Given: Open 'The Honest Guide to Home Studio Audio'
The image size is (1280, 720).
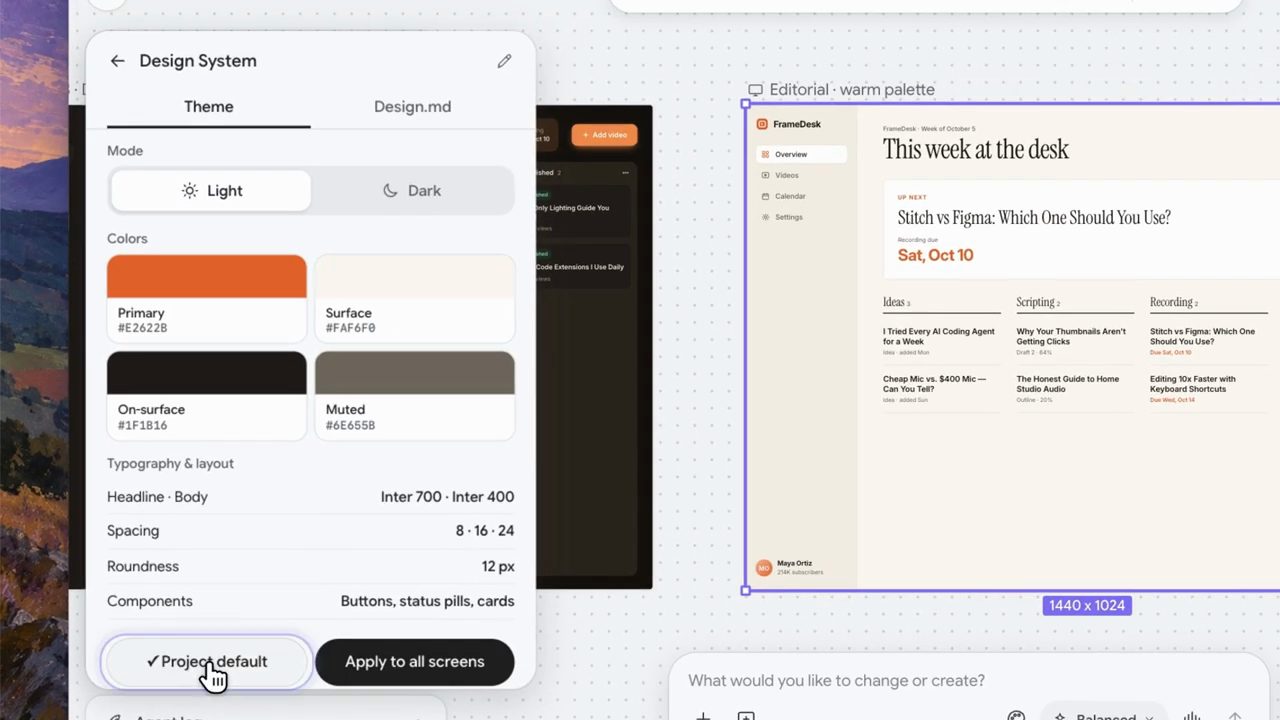Looking at the screenshot, I should coord(1068,384).
